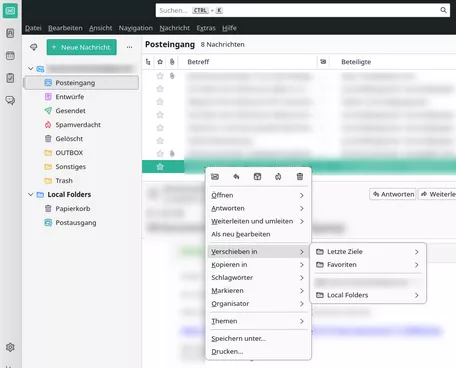Open the Calendar space icon
Image resolution: width=456 pixels, height=368 pixels.
[x=10, y=55]
